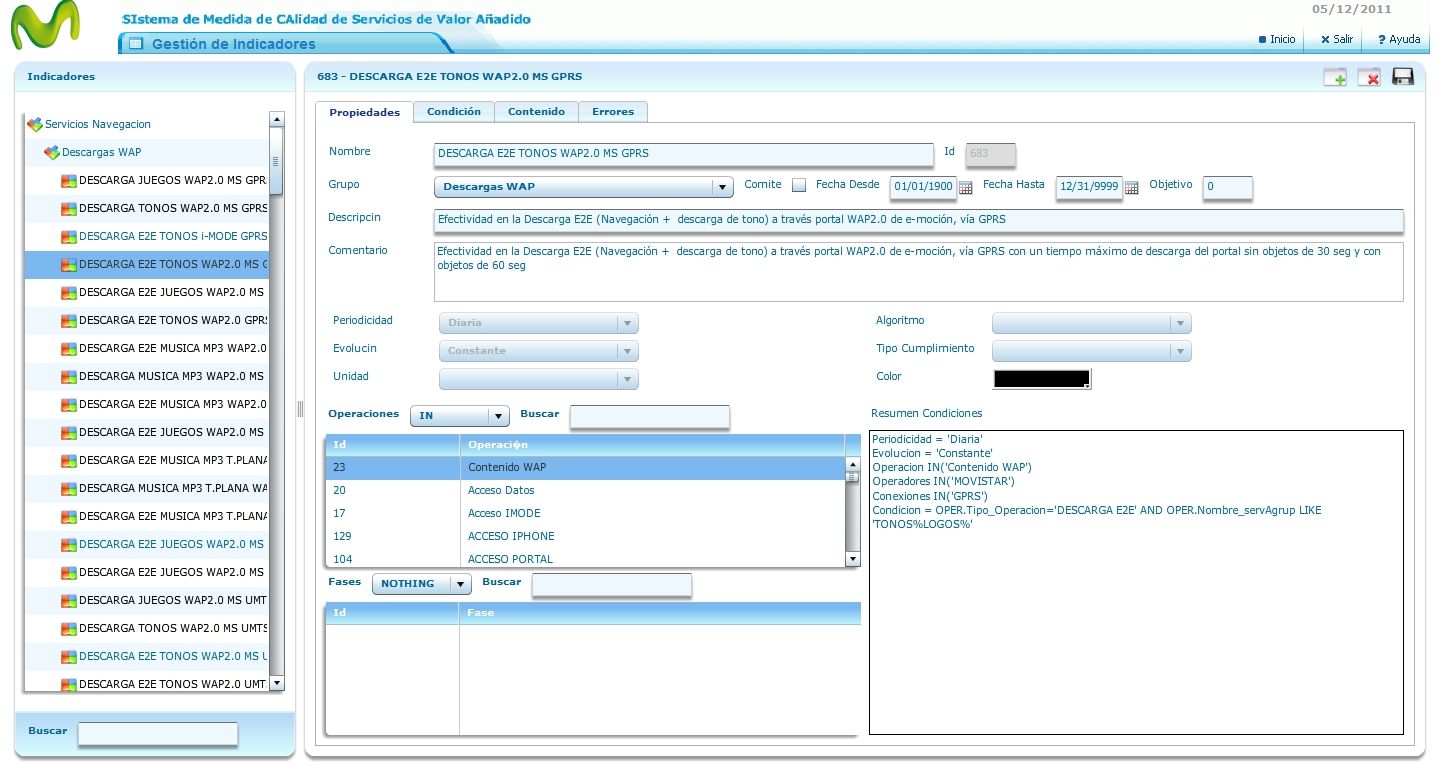Select operation row 104 ACCESO PORTAL

(586, 558)
